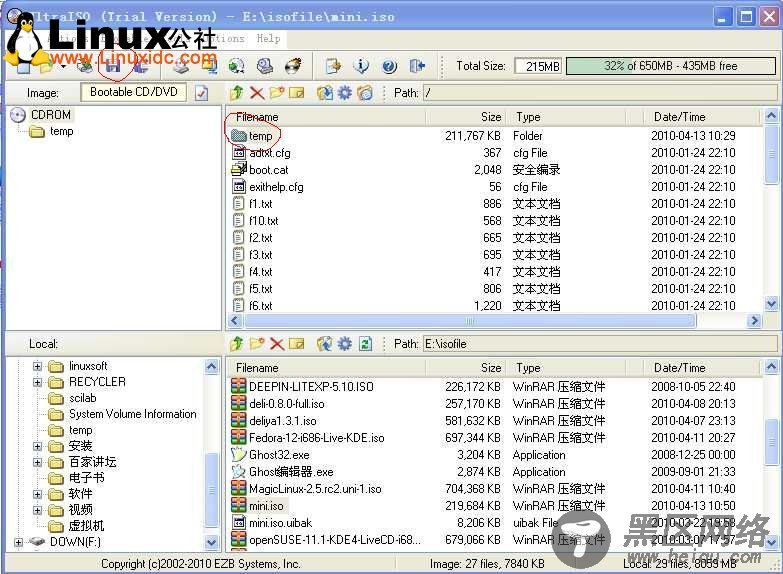783x574 pixels.
Task: Select the boot.cat file row
Action: click(494, 170)
